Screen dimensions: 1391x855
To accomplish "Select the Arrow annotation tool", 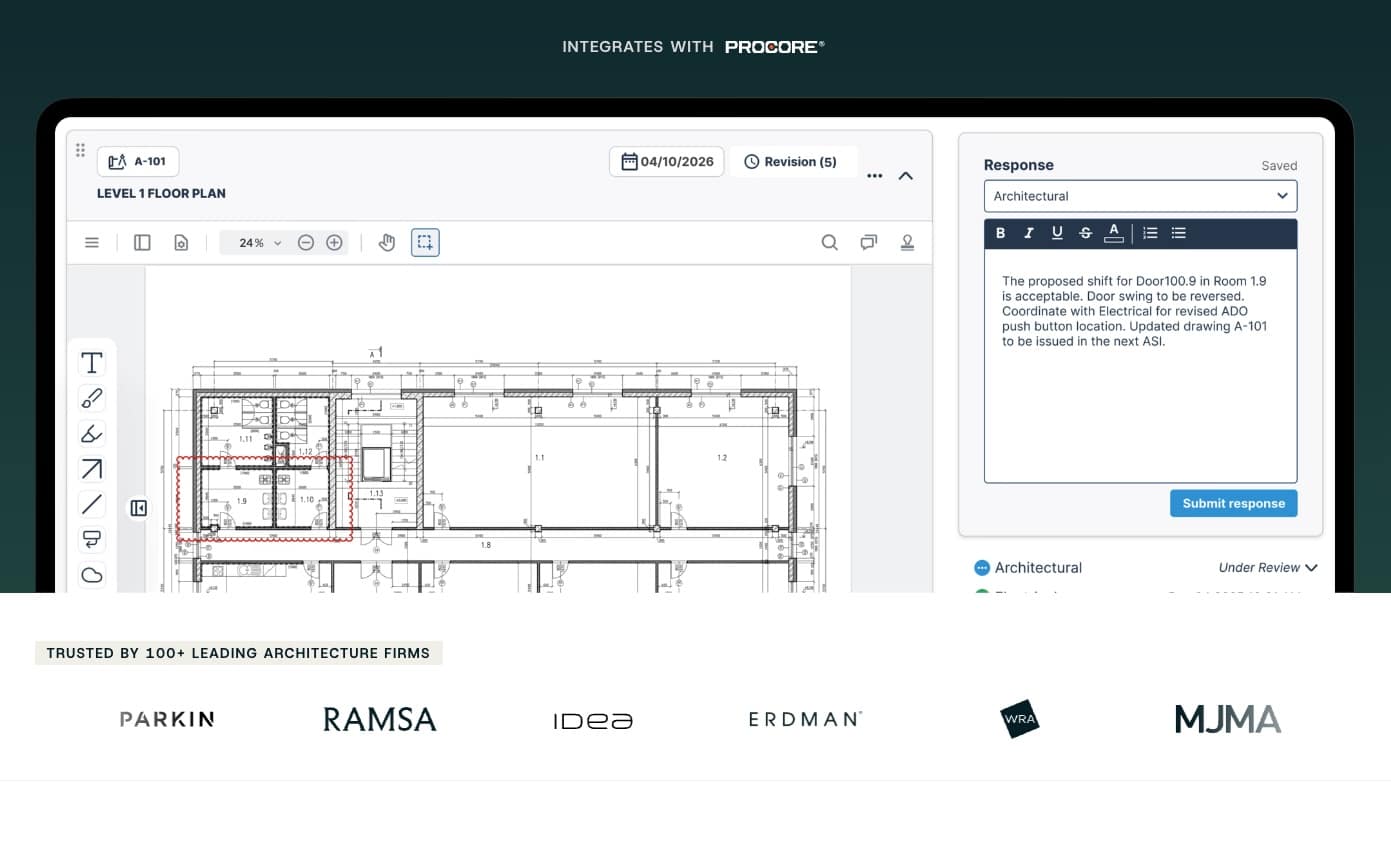I will pyautogui.click(x=92, y=469).
